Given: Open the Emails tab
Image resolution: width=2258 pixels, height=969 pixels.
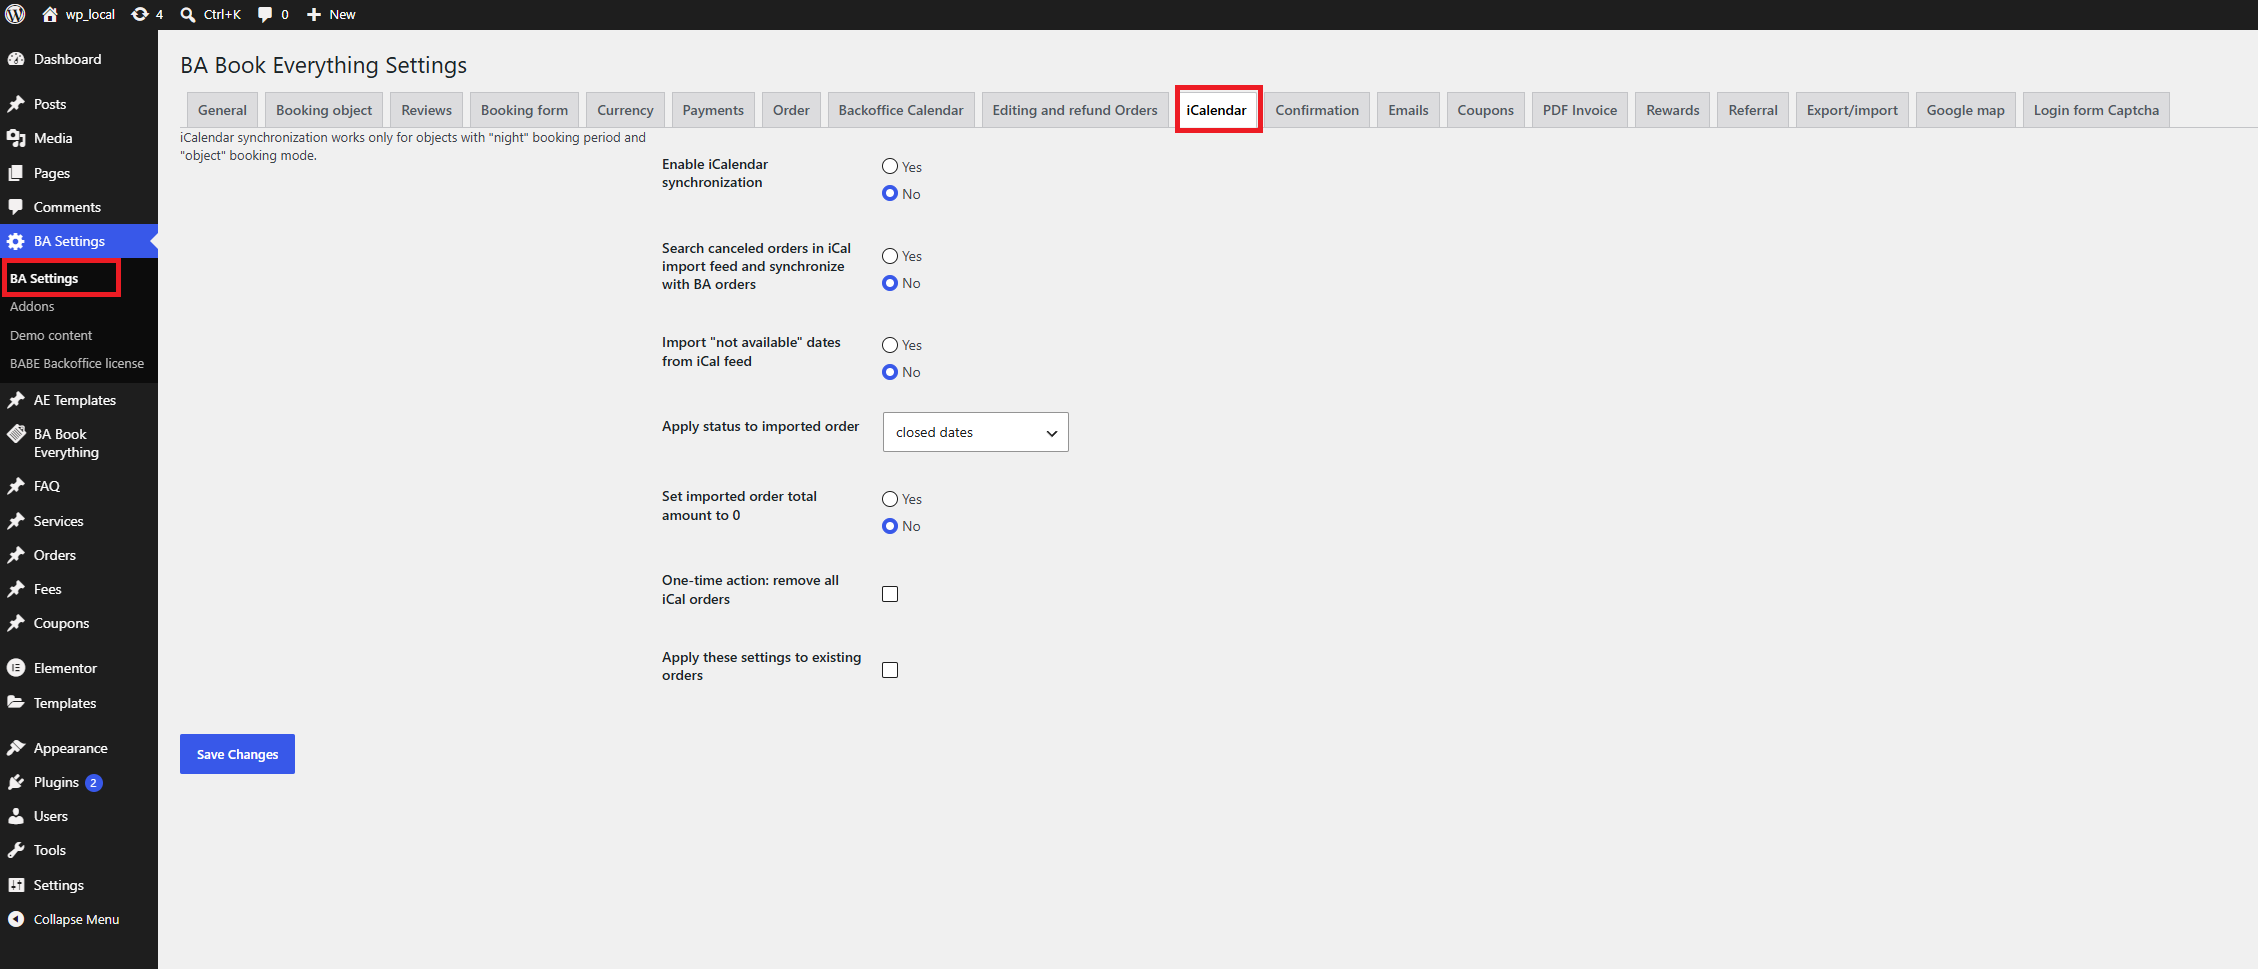Looking at the screenshot, I should (1408, 110).
